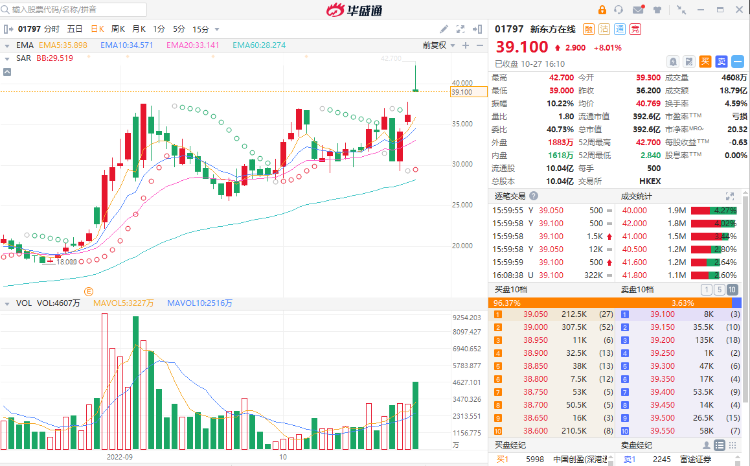Show 1 level of order book depth

[x=709, y=289]
